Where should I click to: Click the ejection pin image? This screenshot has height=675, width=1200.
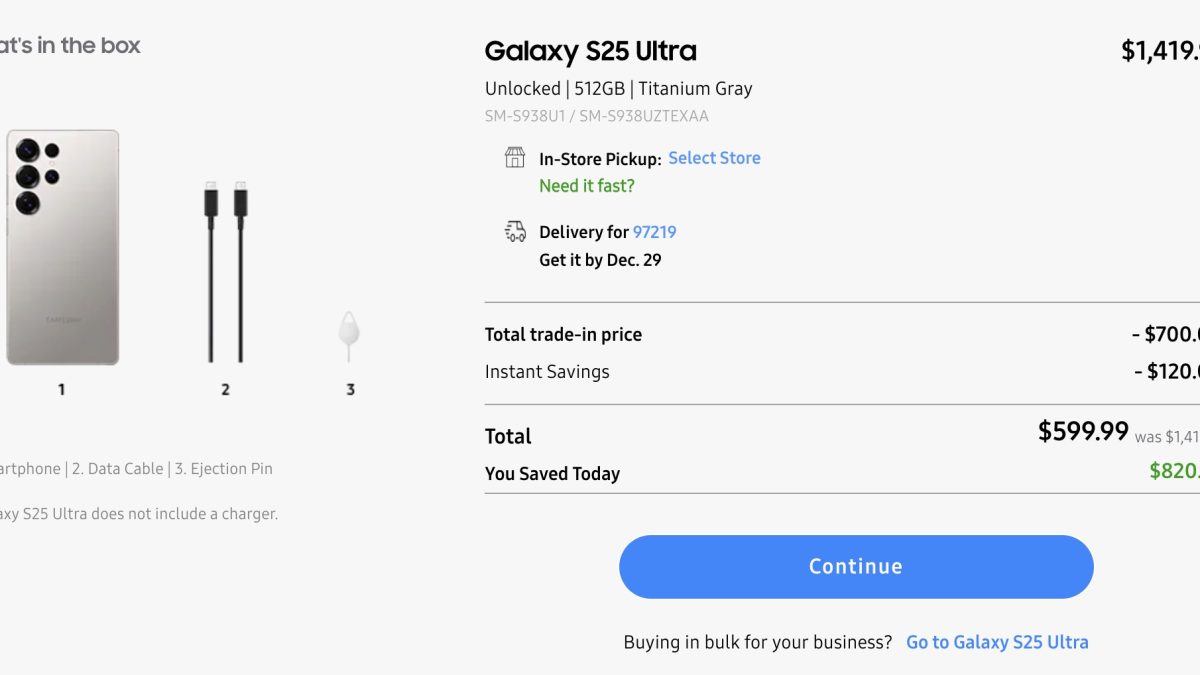click(349, 336)
